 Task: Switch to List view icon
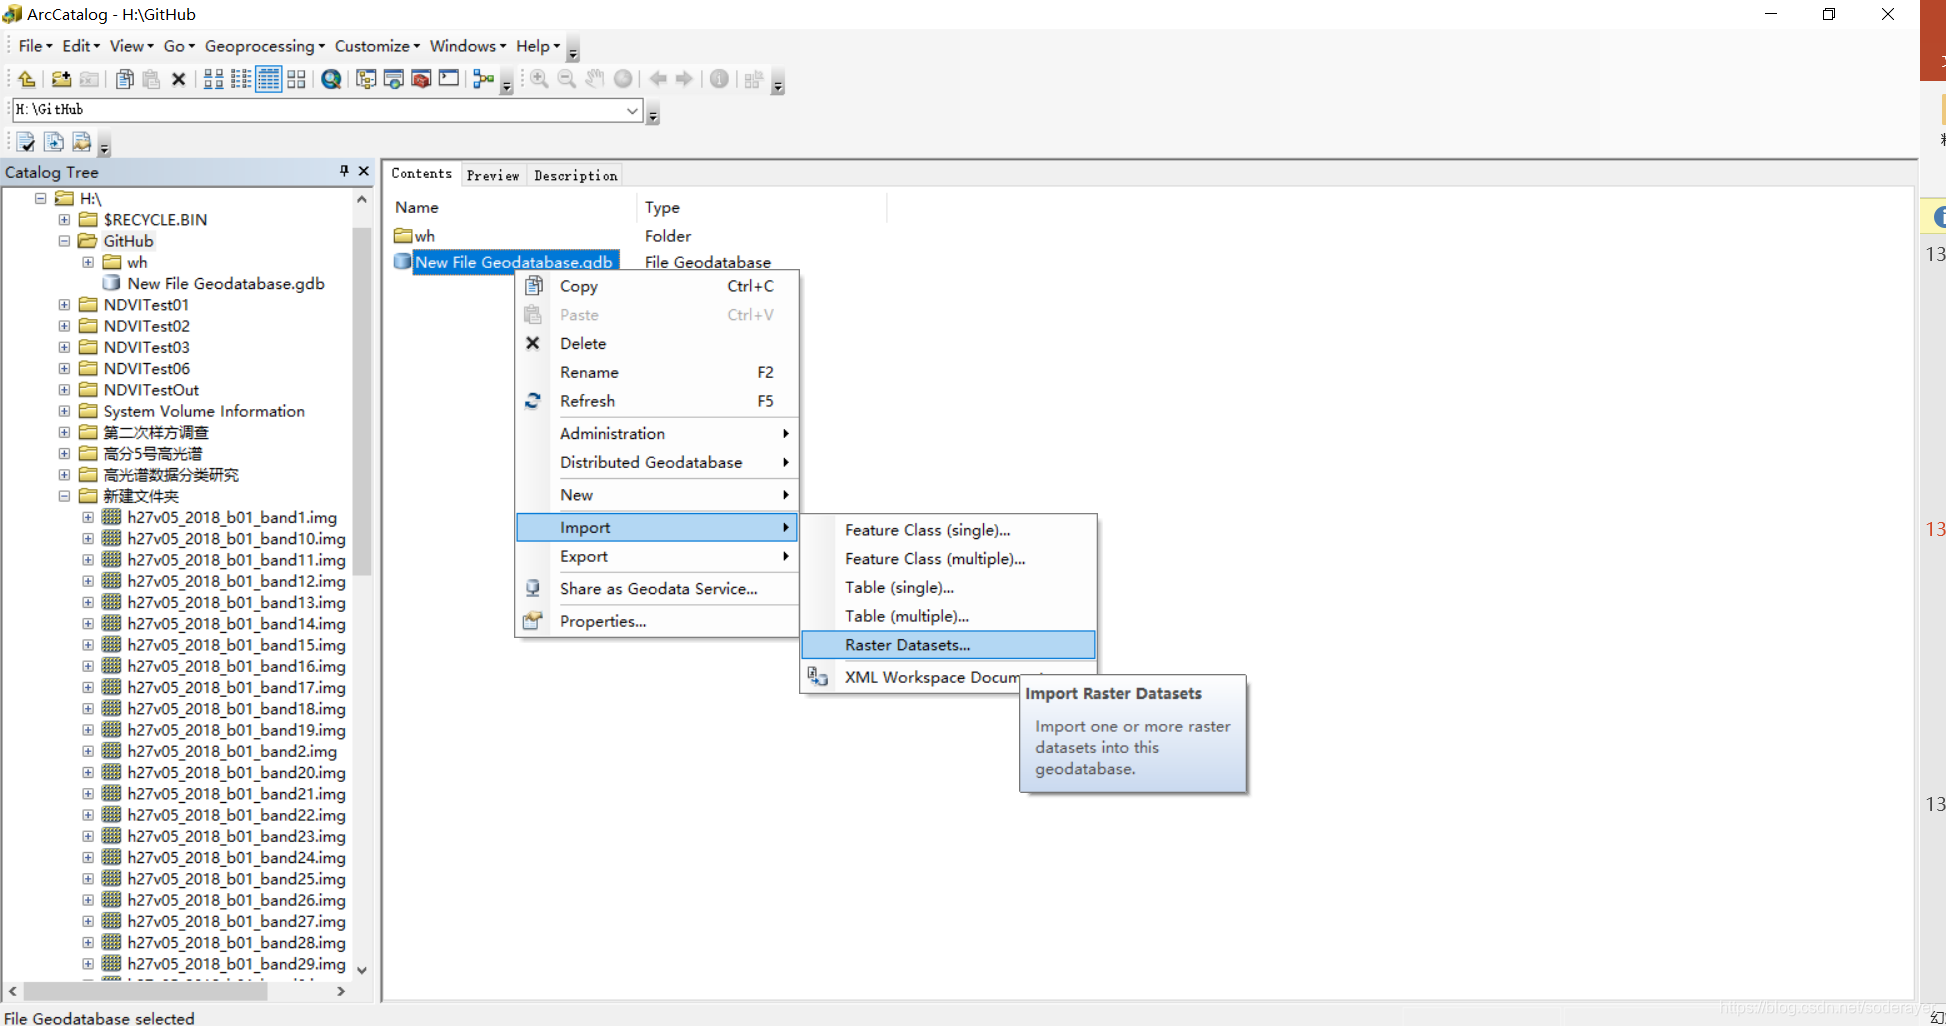coord(241,79)
